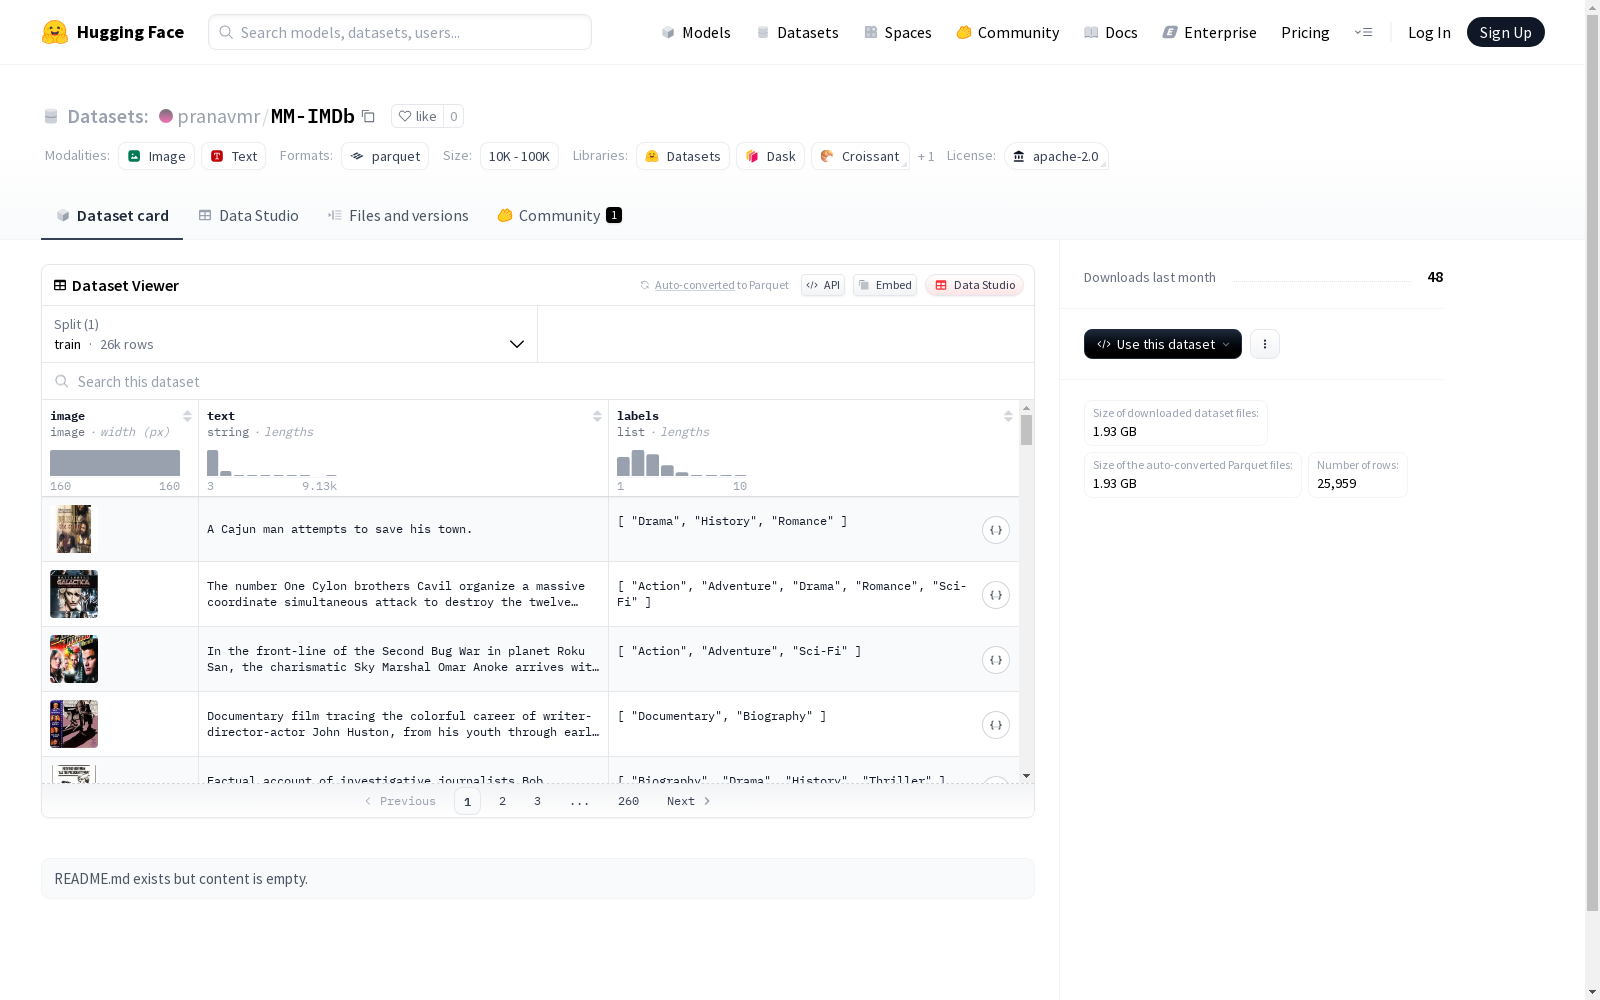Image resolution: width=1600 pixels, height=1000 pixels.
Task: Click the "A Cajun man attempts to save his town." cell
Action: coord(403,529)
